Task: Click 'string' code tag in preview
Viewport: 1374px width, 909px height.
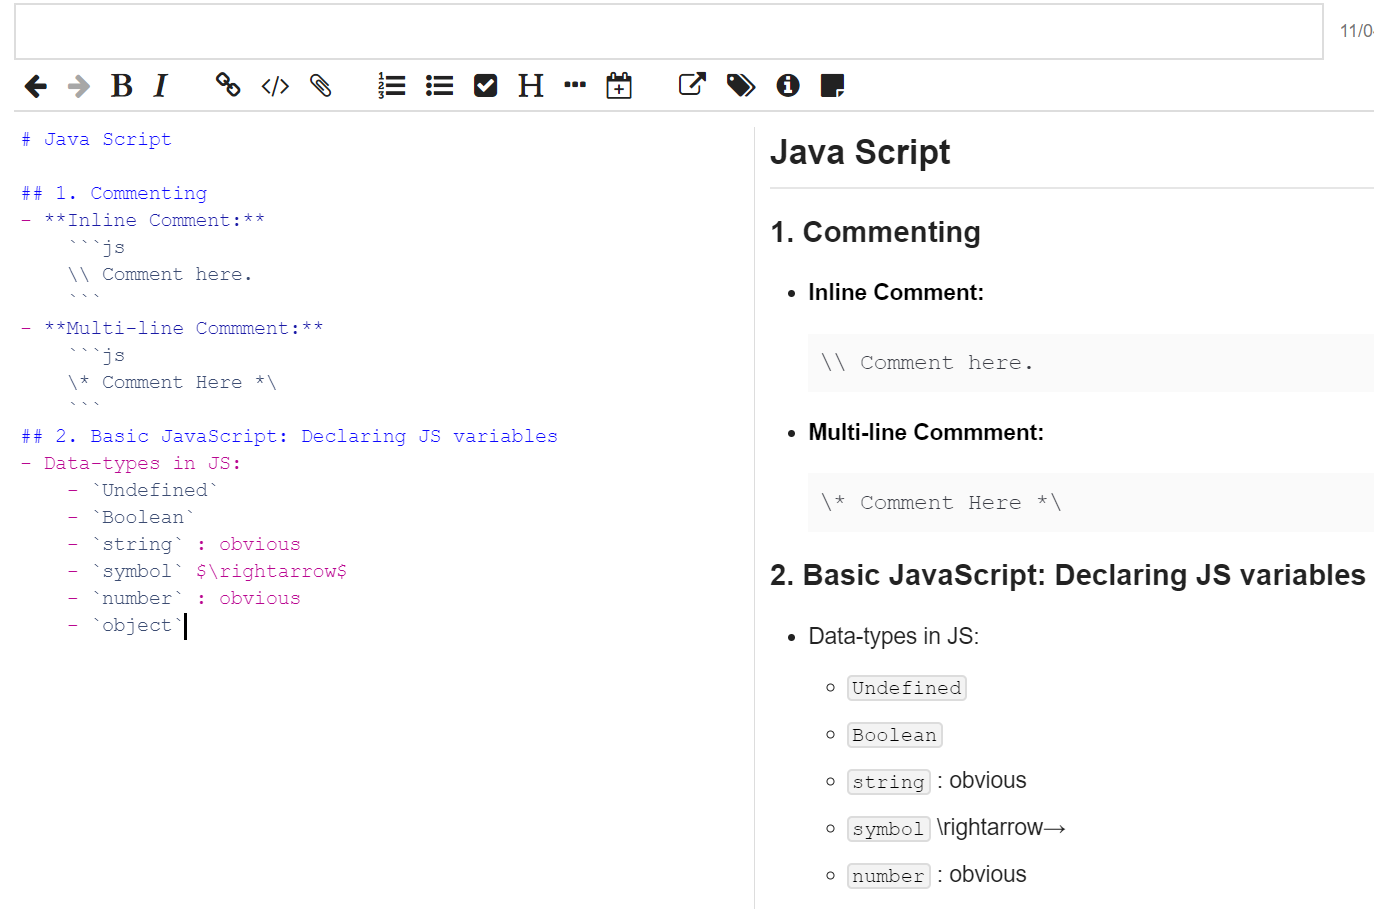Action: pyautogui.click(x=889, y=782)
